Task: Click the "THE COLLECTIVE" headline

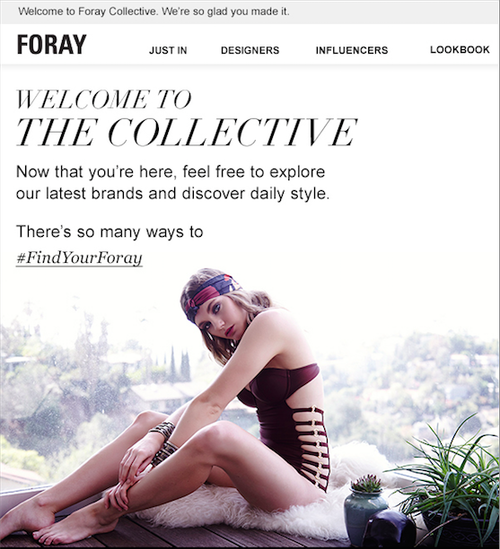Action: (x=186, y=132)
